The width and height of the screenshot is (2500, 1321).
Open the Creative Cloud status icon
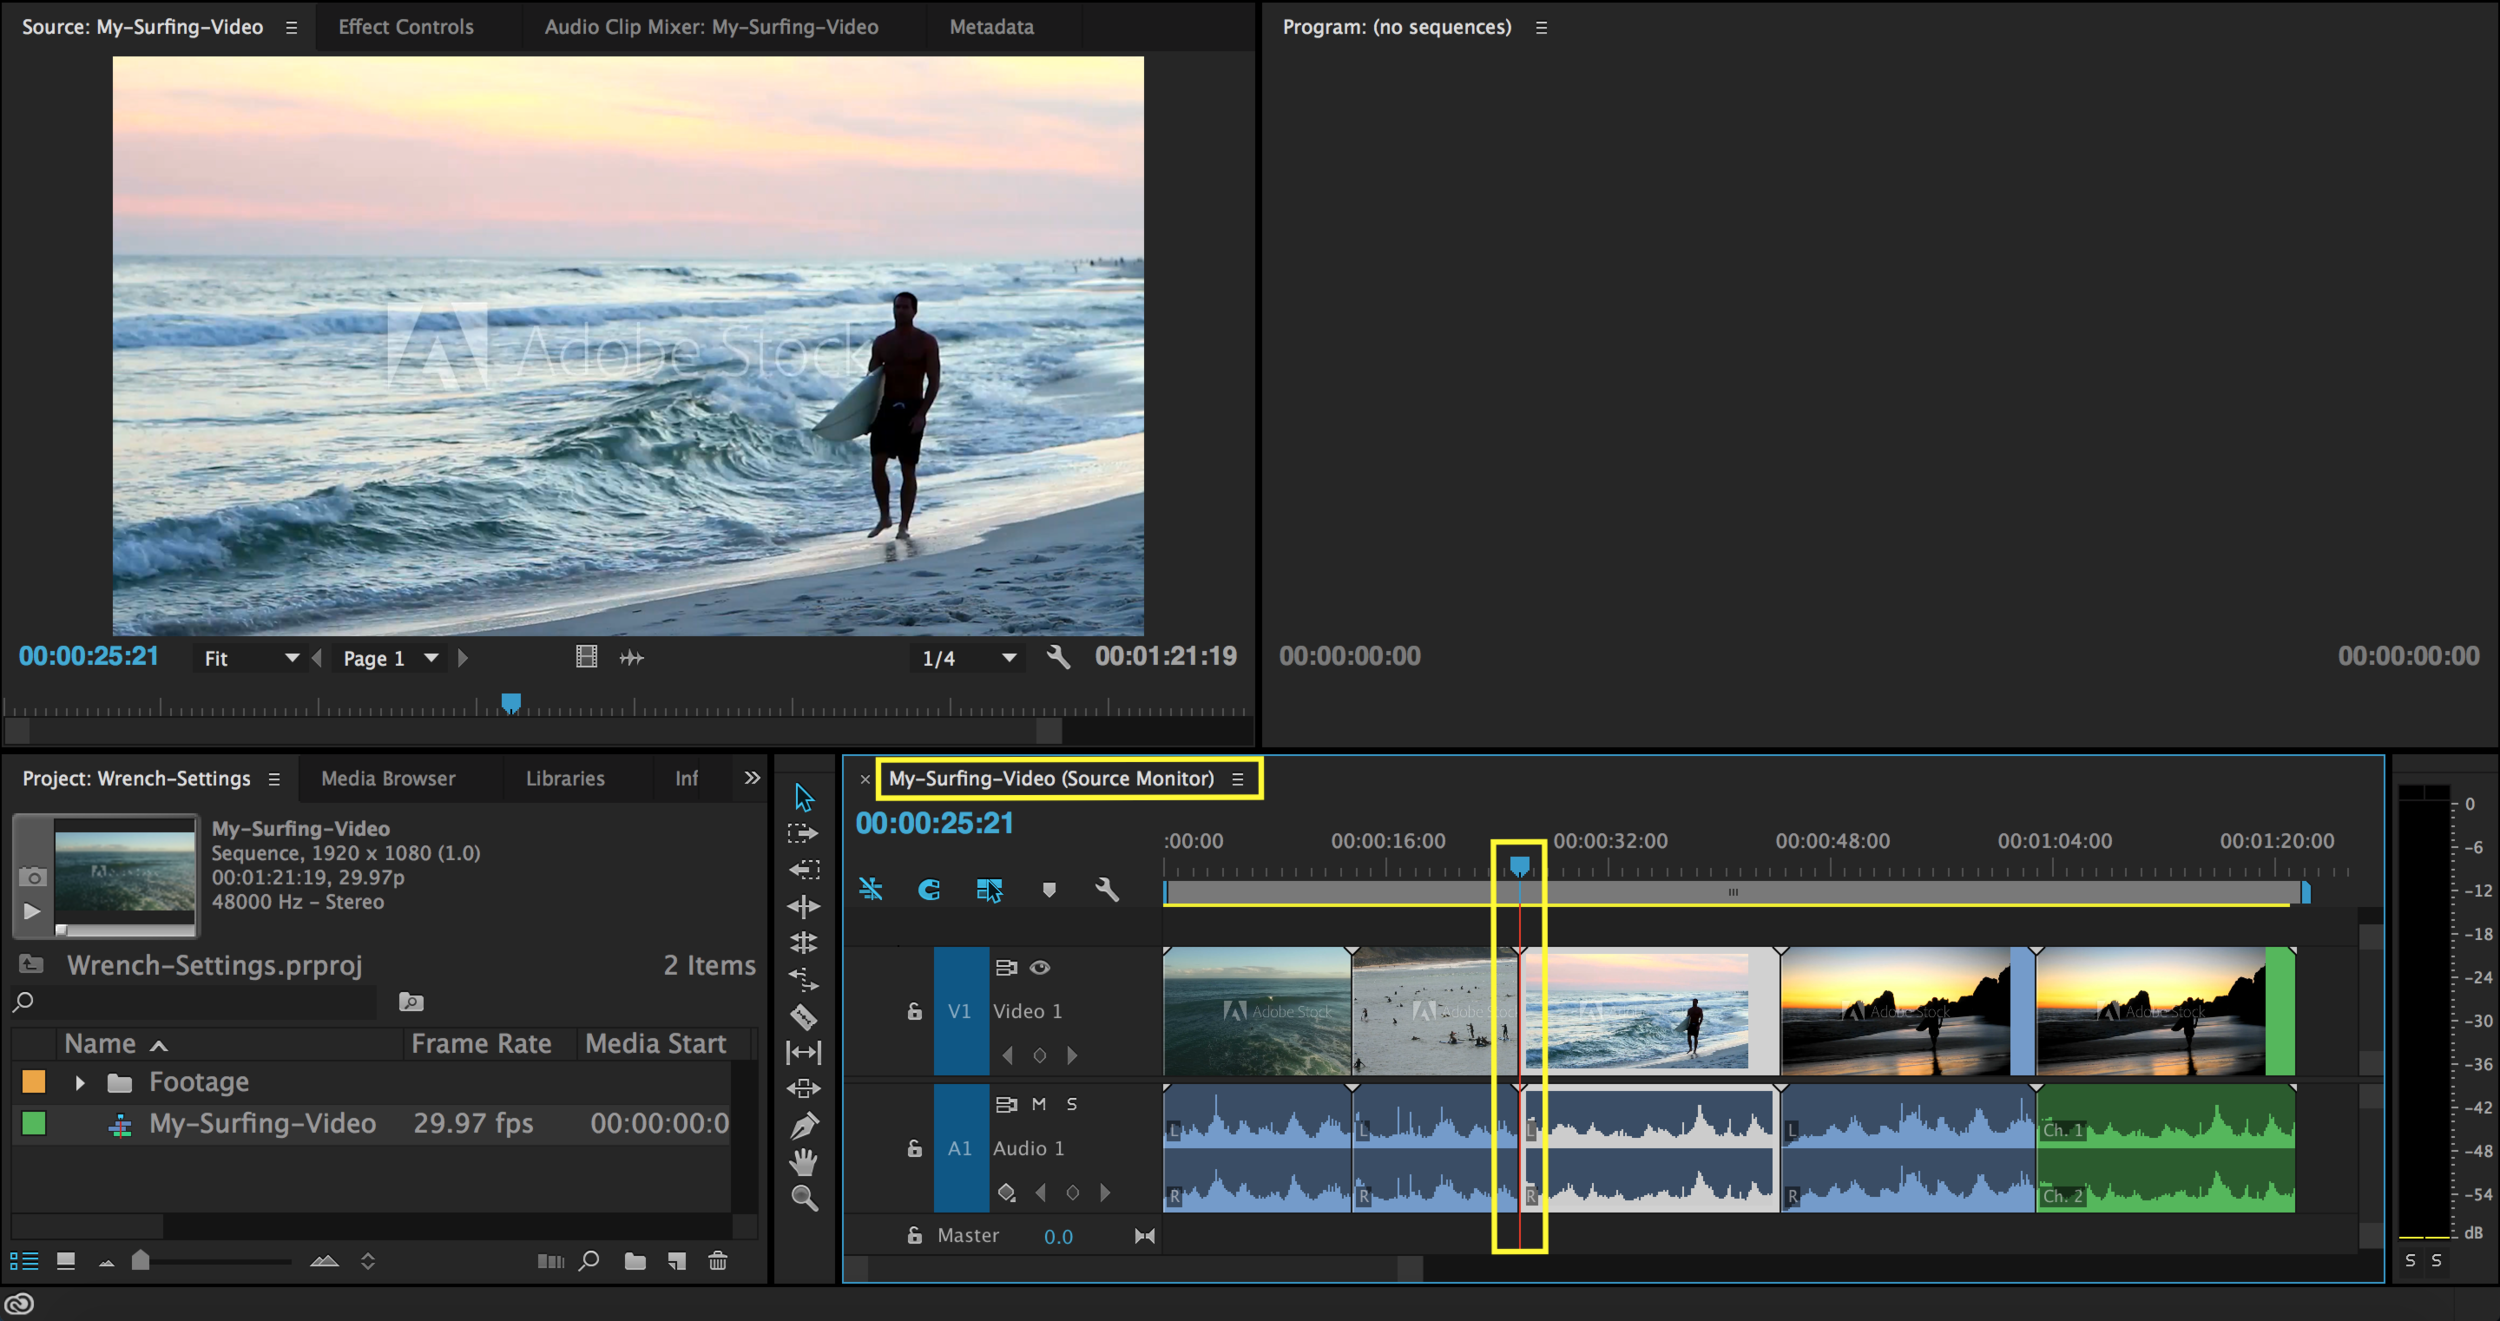point(20,1303)
